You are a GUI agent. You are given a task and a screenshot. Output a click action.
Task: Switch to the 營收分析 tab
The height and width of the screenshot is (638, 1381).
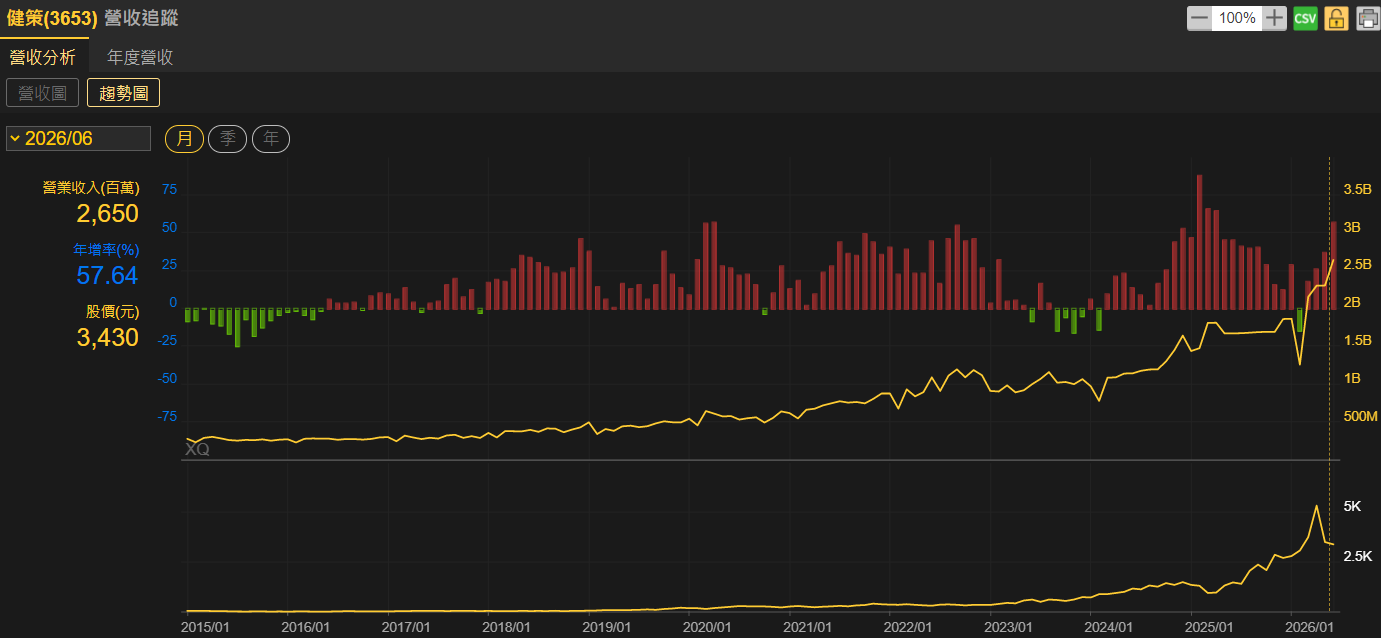click(x=43, y=57)
